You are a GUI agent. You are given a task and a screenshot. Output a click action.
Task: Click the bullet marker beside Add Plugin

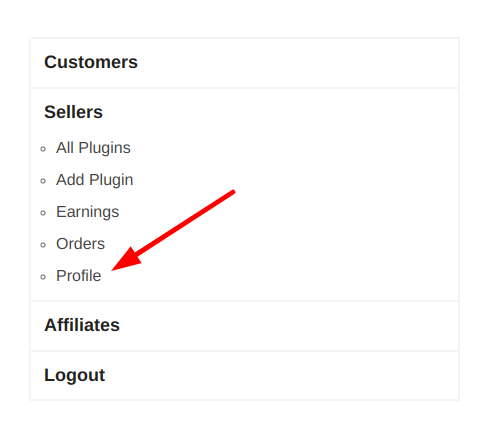tap(43, 181)
